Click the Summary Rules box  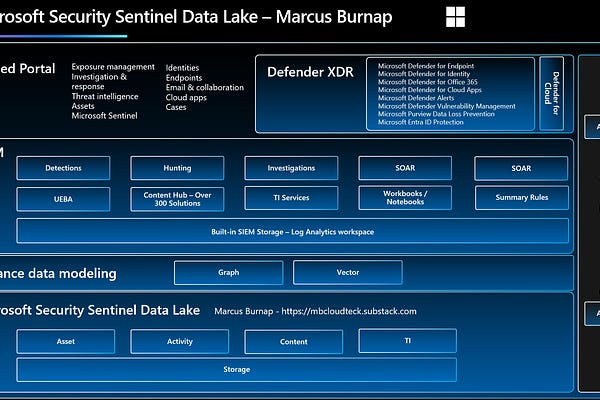pos(522,198)
